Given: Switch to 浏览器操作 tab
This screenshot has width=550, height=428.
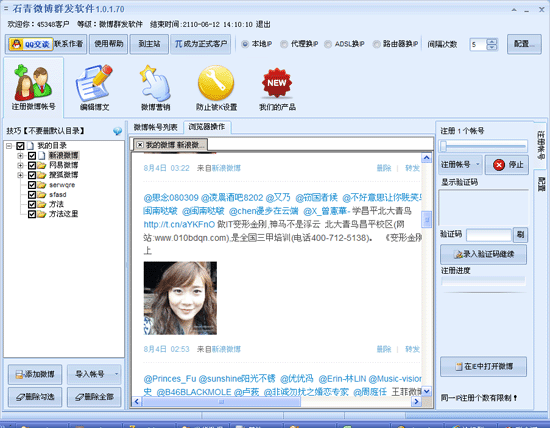Looking at the screenshot, I should (207, 127).
